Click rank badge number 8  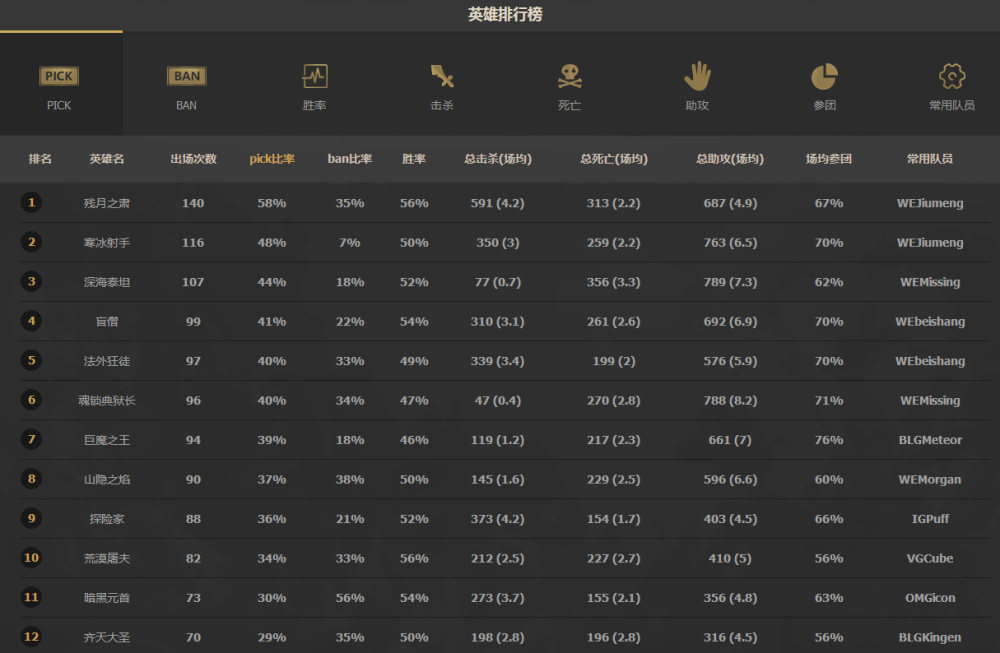[31, 479]
